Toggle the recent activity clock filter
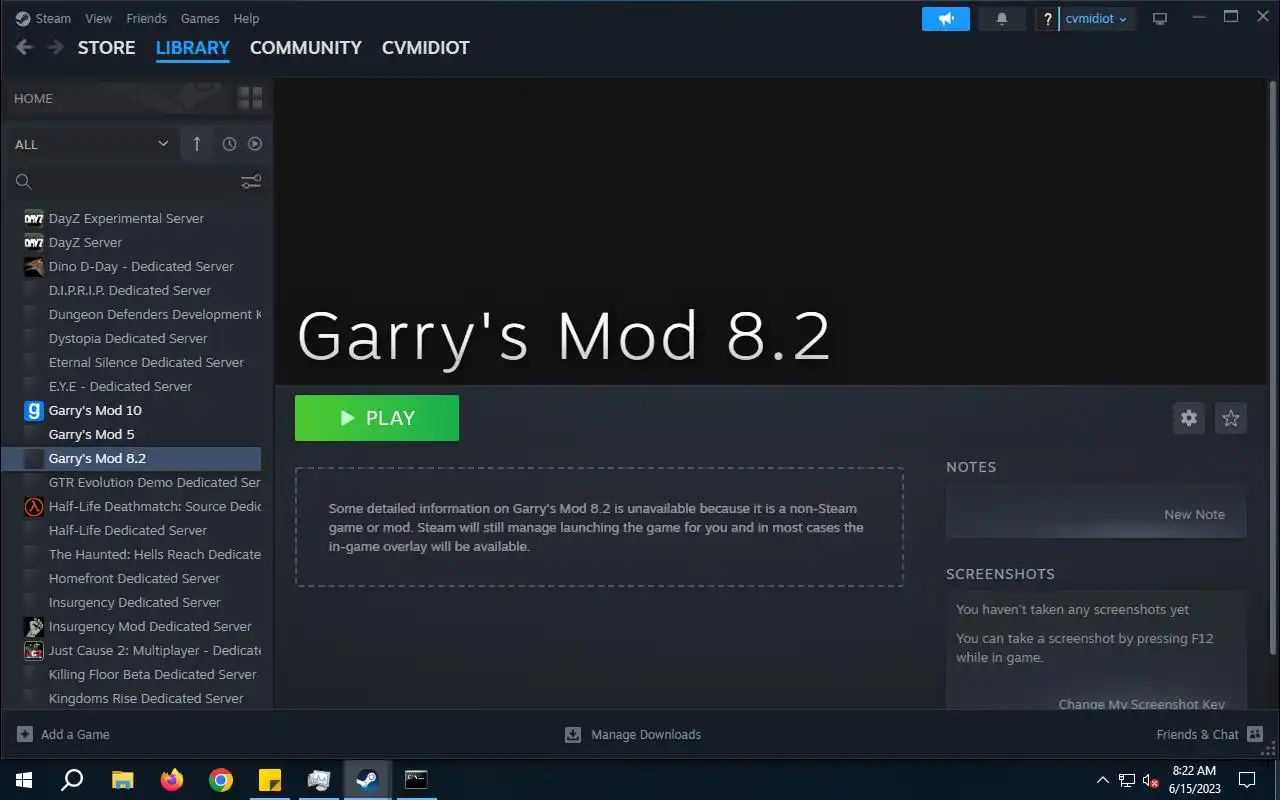This screenshot has width=1280, height=800. click(229, 144)
